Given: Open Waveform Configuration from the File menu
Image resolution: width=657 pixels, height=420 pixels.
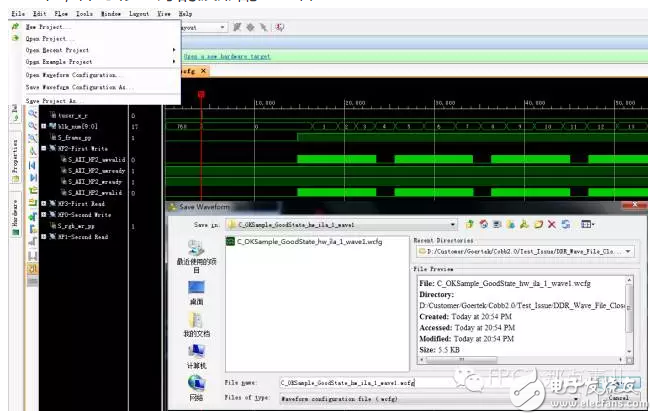Looking at the screenshot, I should click(x=72, y=75).
